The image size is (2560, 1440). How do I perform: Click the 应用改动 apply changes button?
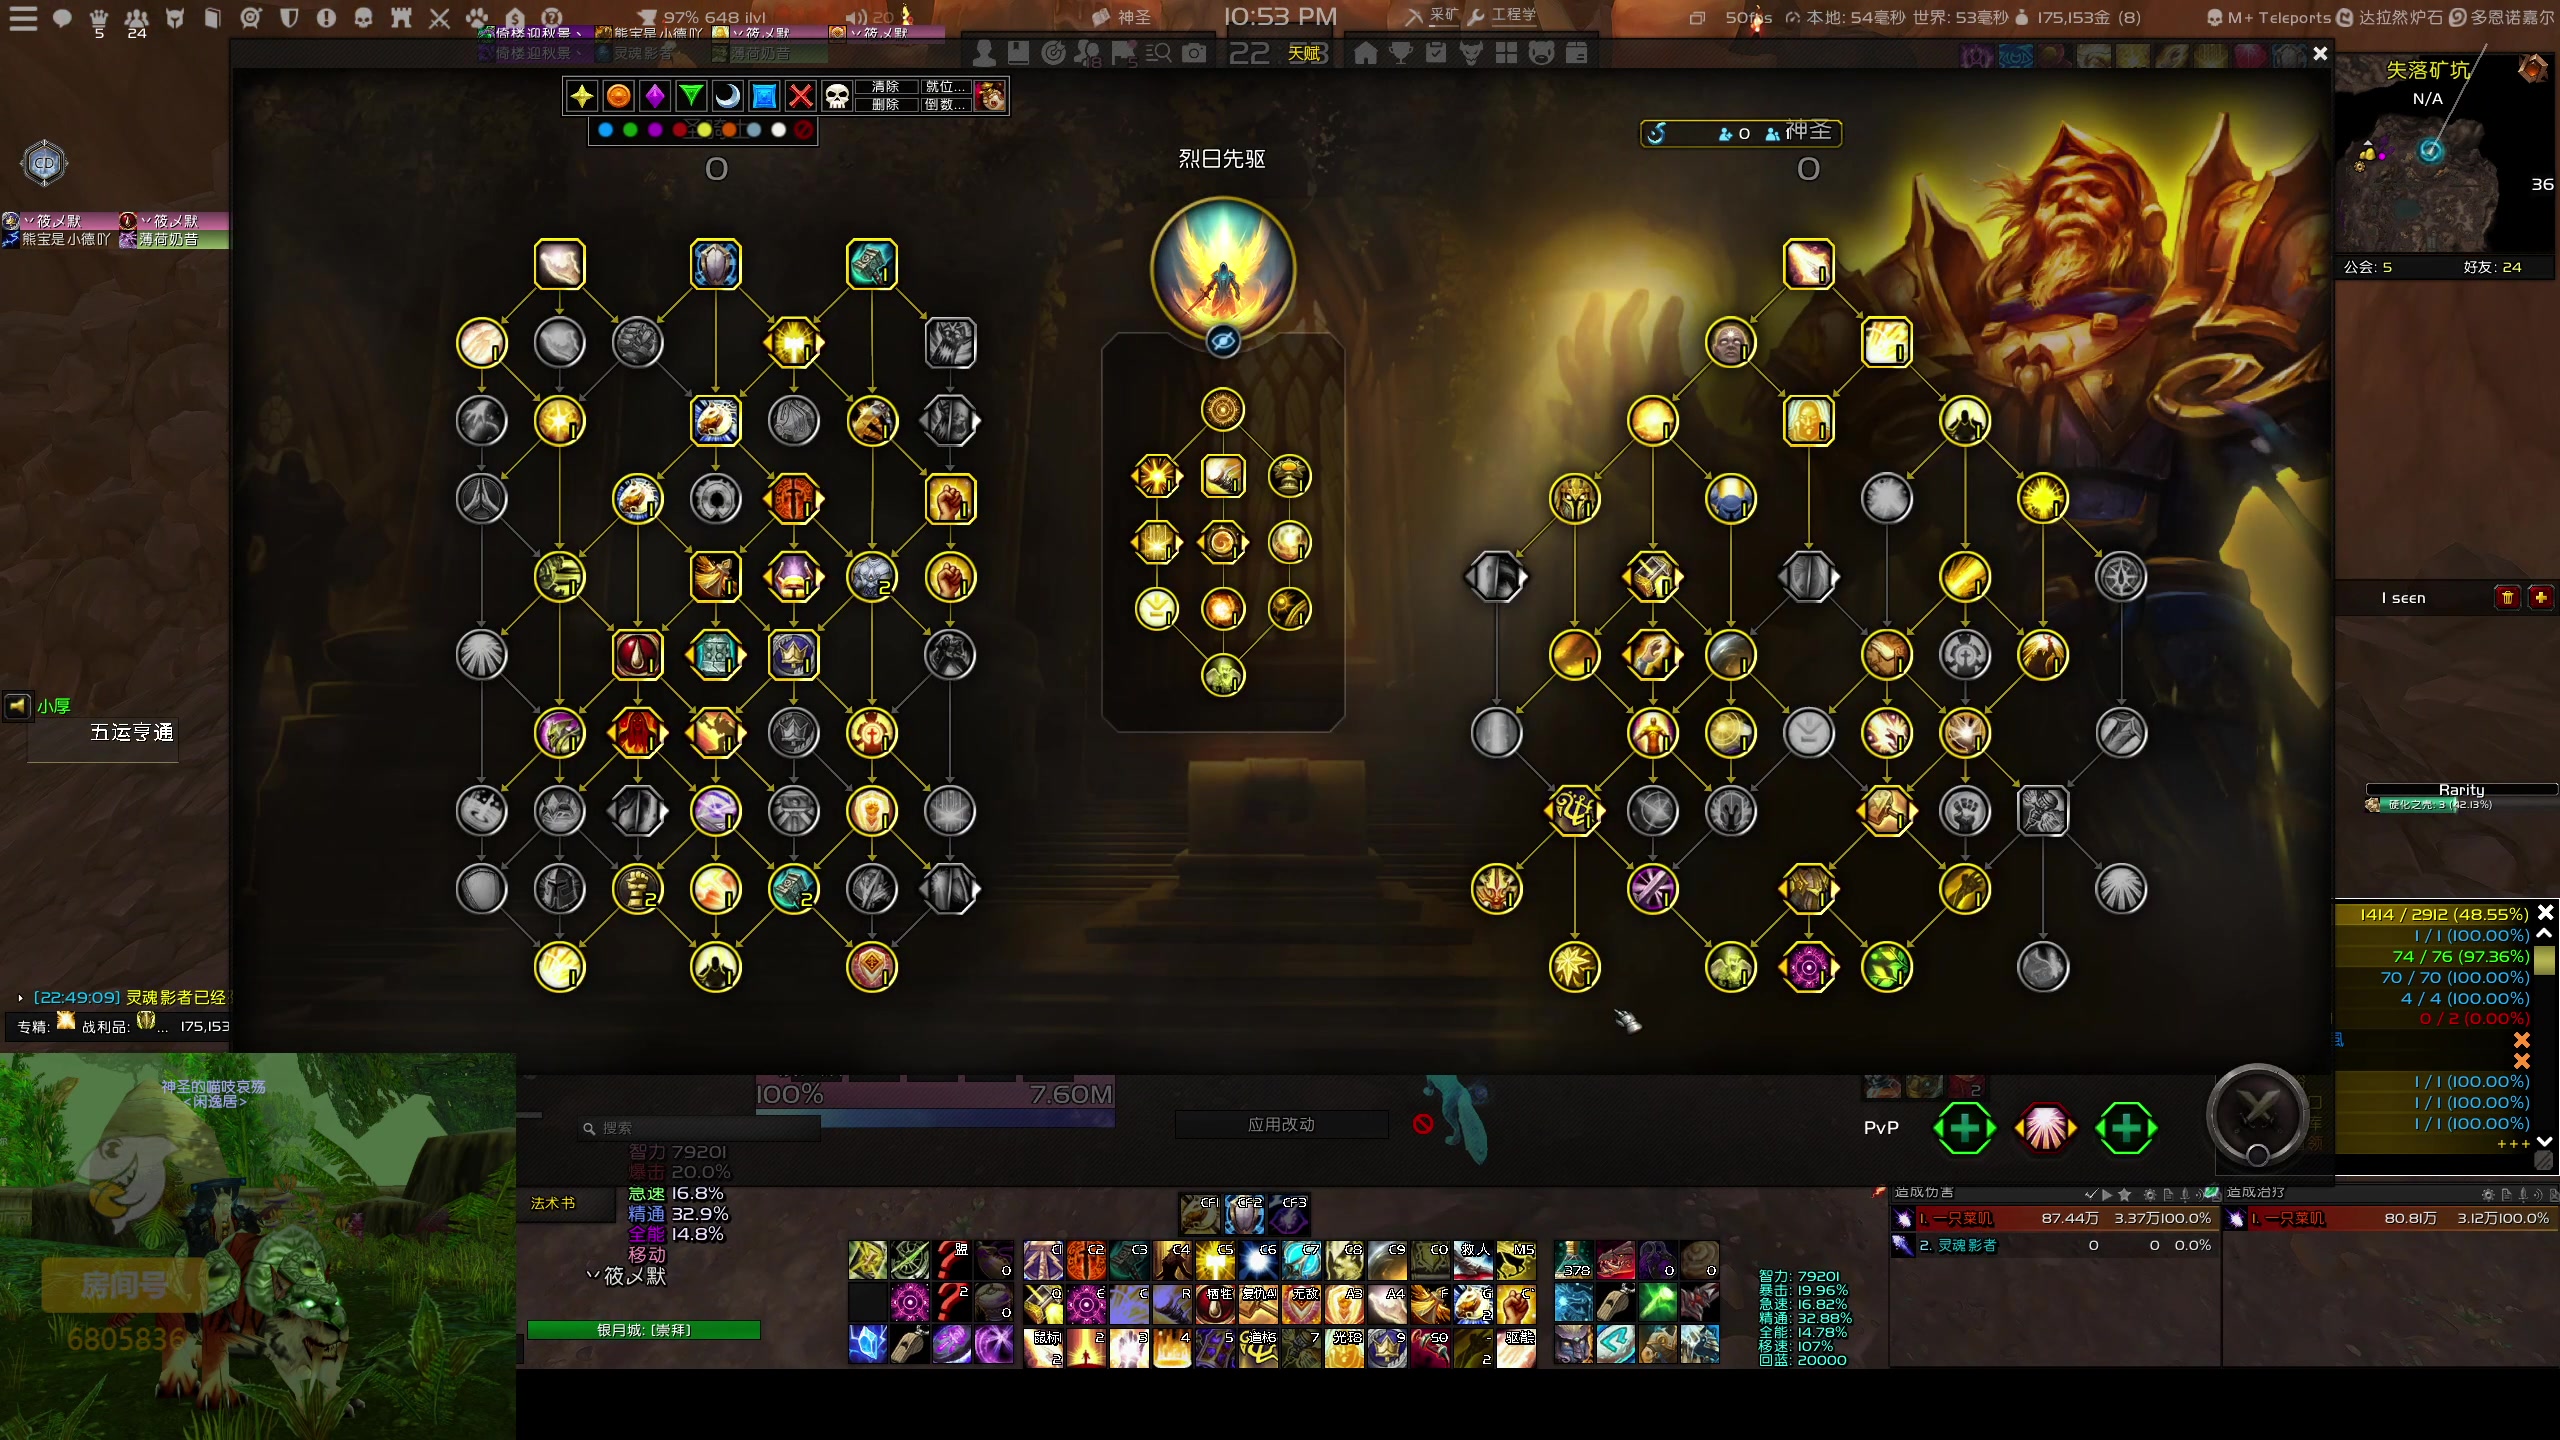[x=1281, y=1124]
